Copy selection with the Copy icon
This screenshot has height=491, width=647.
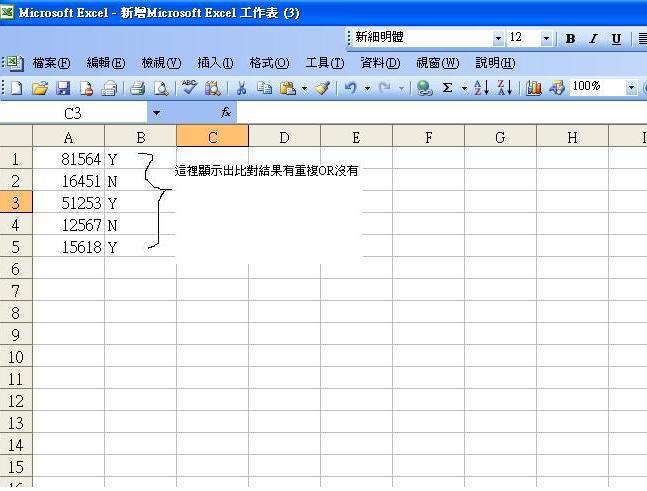264,88
